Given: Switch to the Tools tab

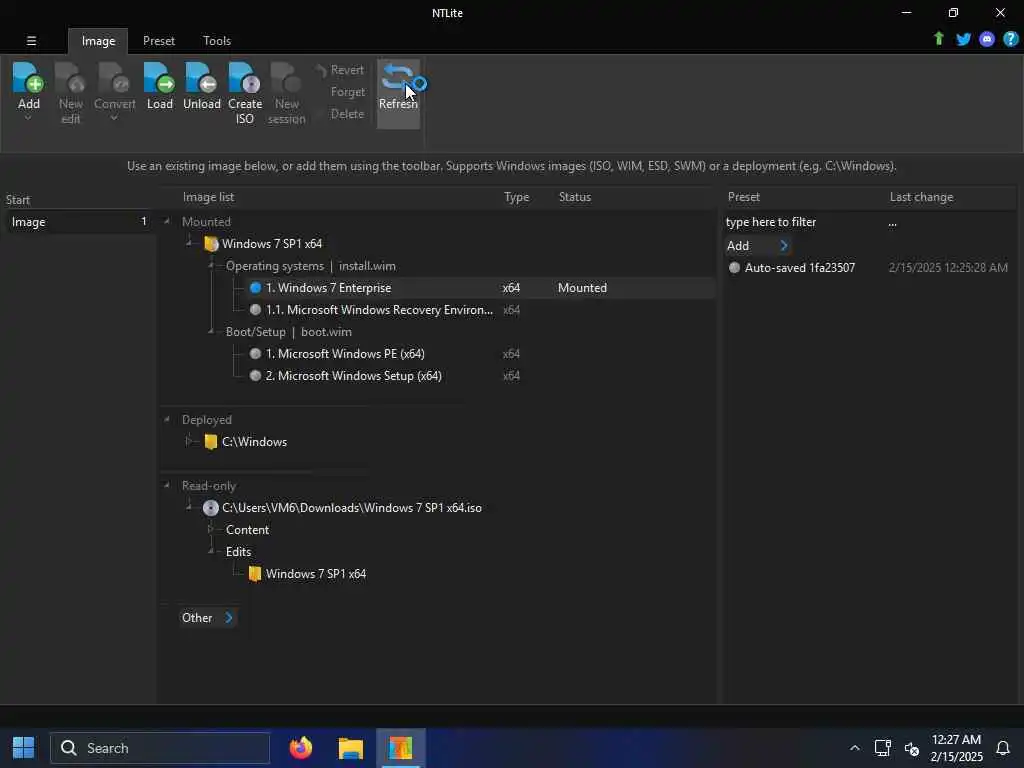Looking at the screenshot, I should pyautogui.click(x=217, y=40).
